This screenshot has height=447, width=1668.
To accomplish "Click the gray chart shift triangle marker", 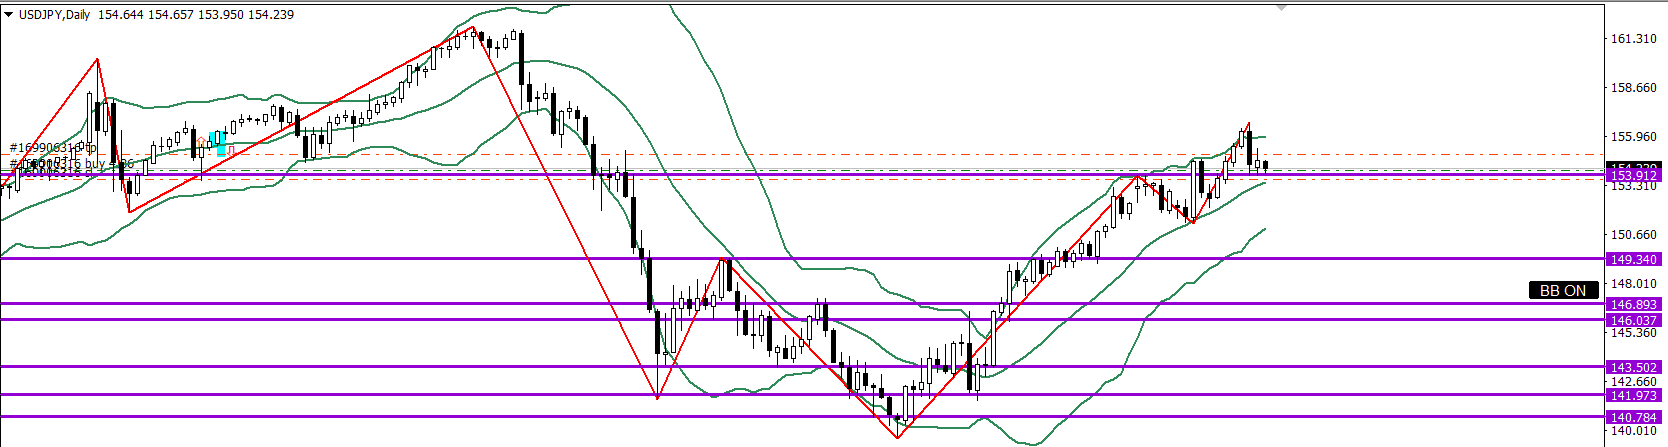I will tap(1283, 7).
